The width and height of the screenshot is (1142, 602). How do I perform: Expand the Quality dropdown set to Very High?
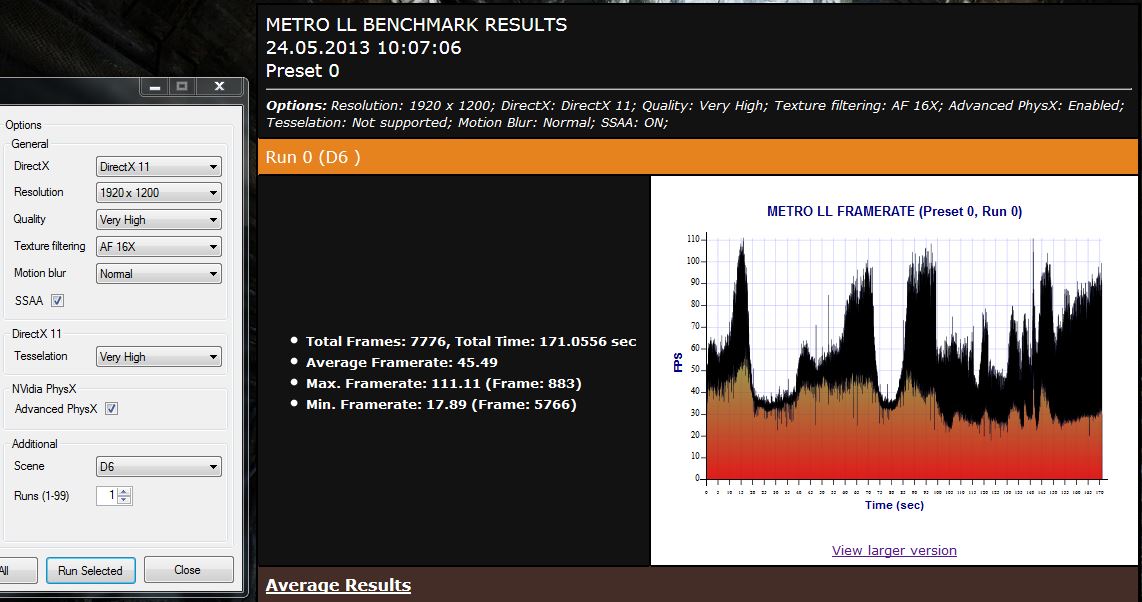coord(159,220)
